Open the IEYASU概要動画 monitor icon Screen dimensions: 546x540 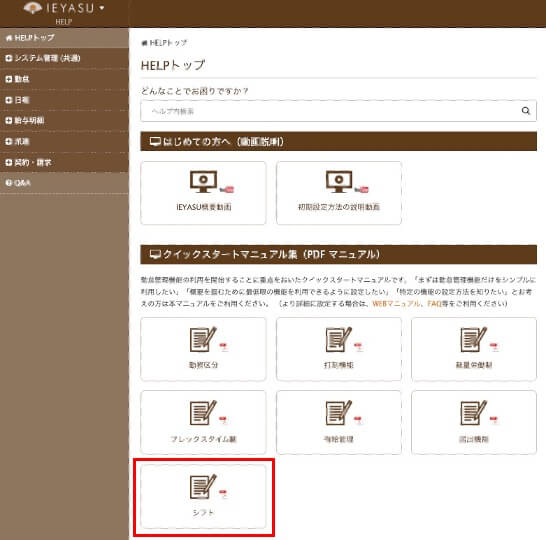(x=203, y=181)
